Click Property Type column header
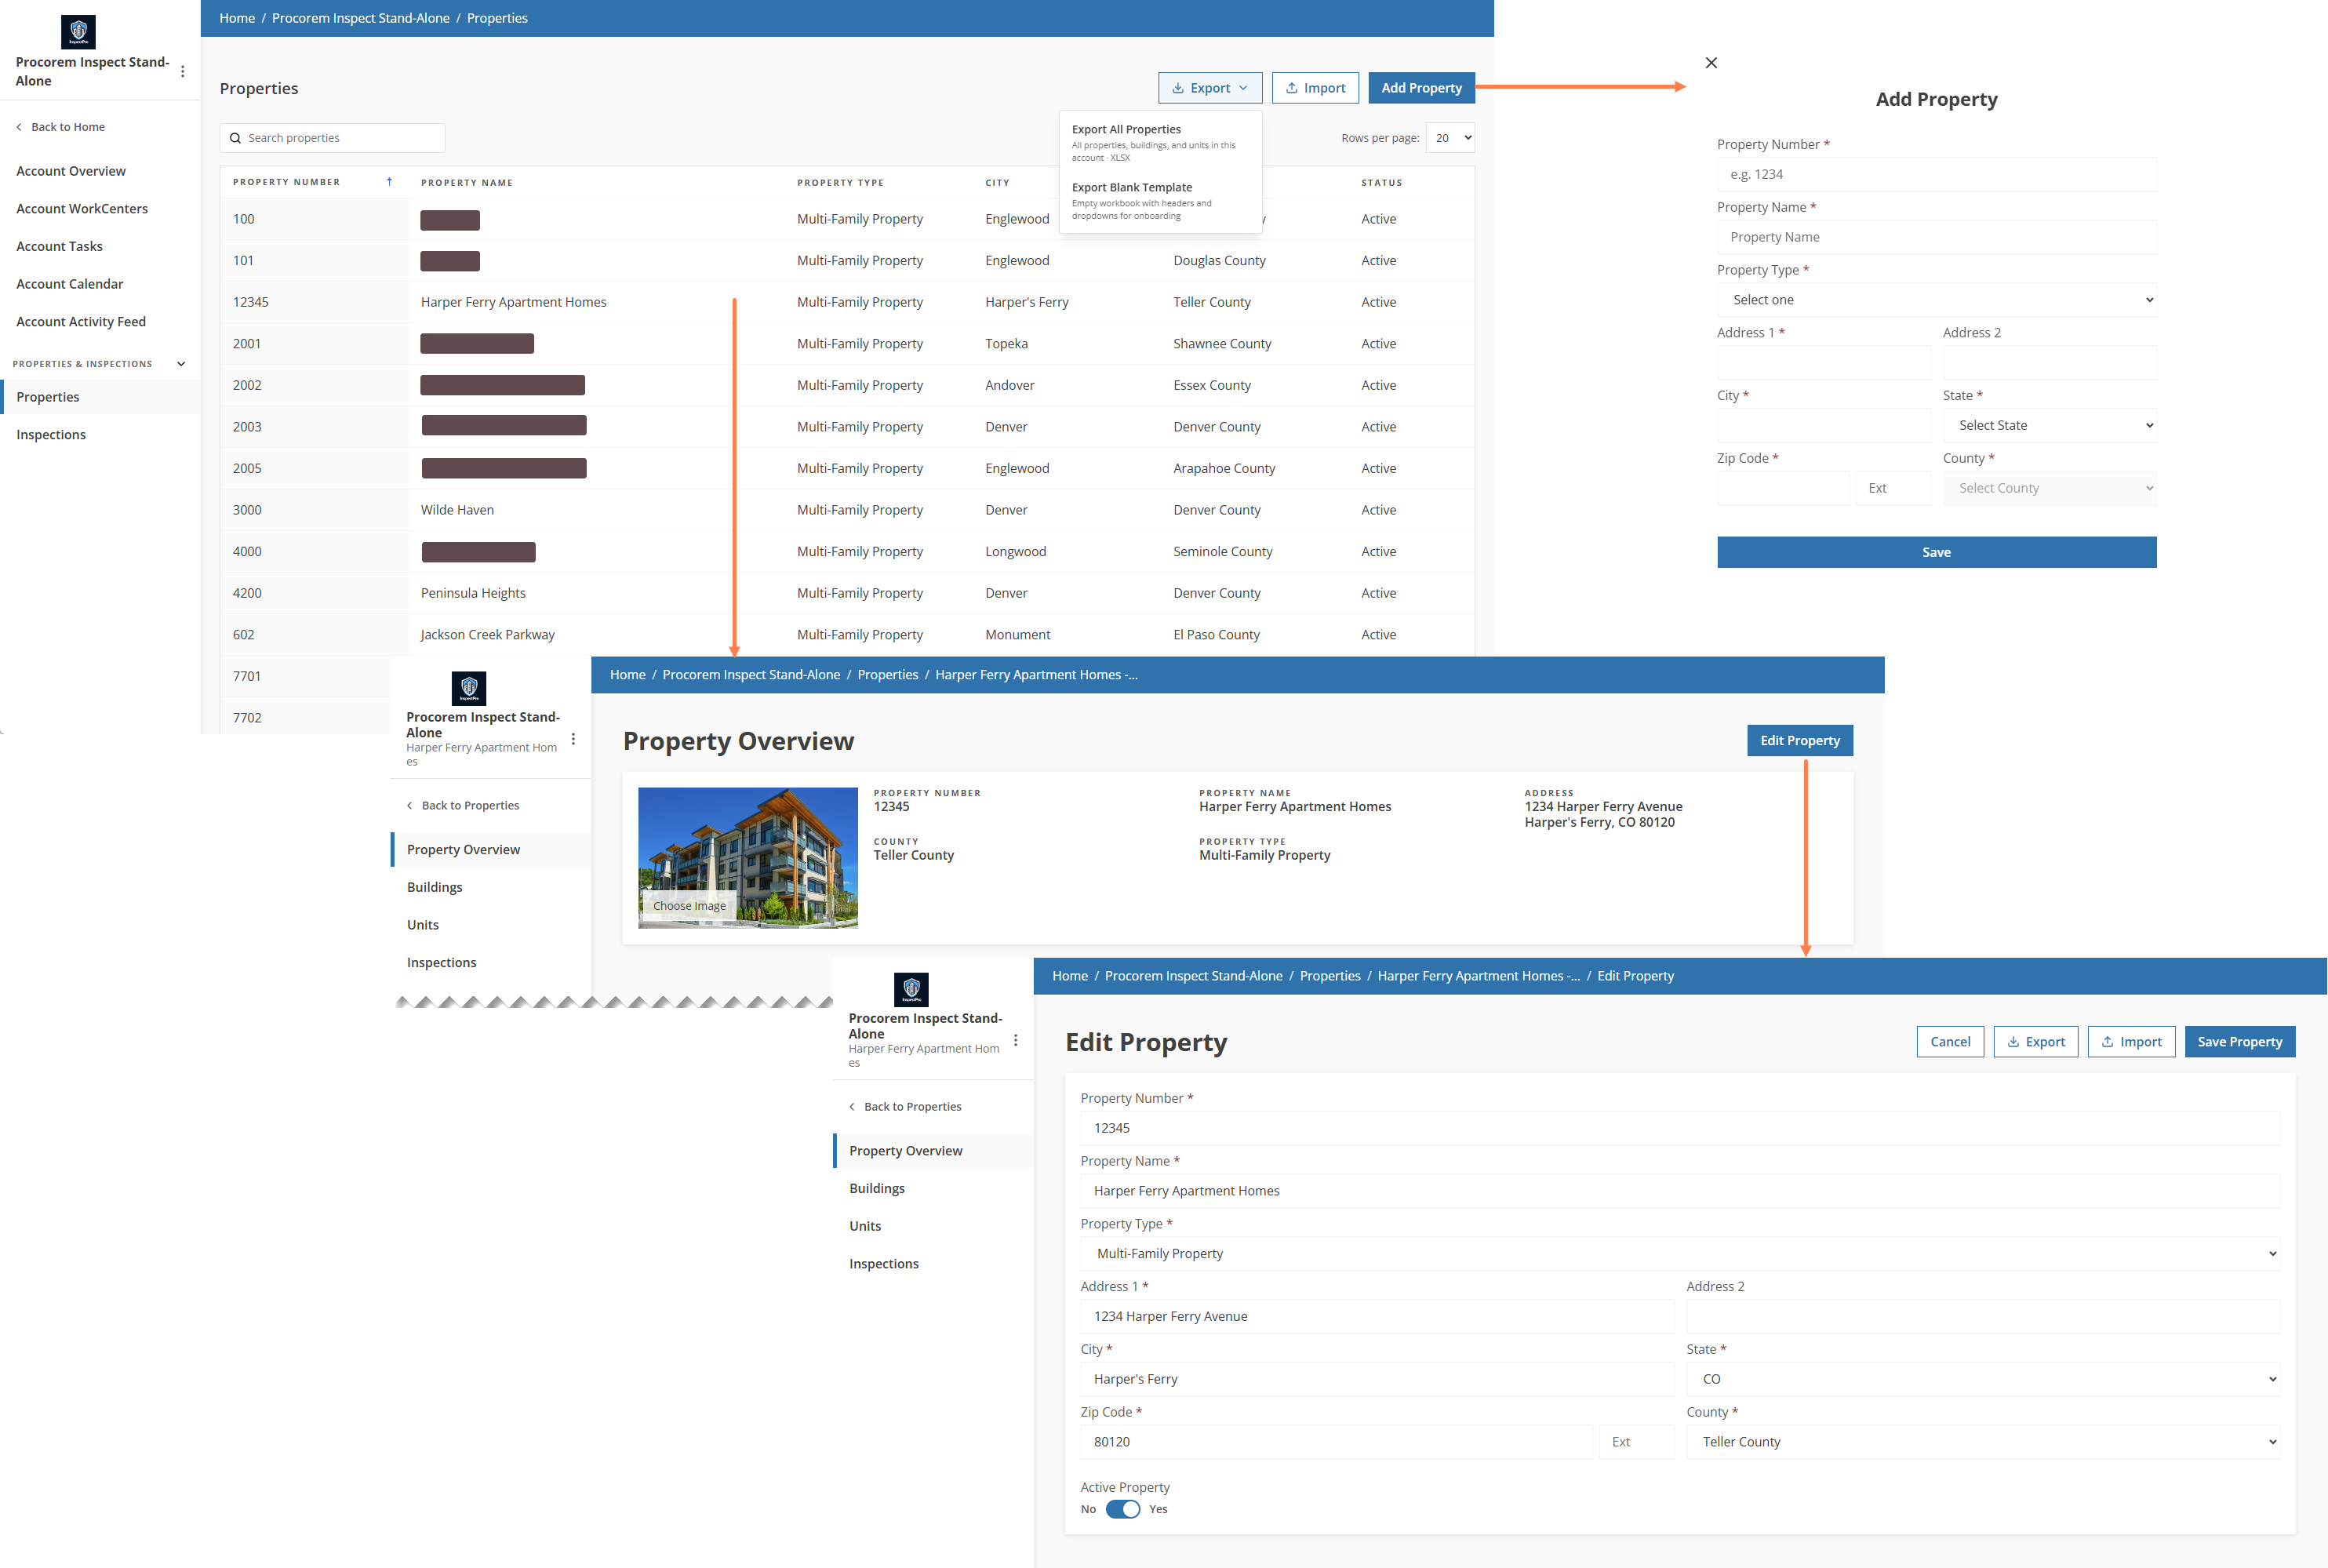The width and height of the screenshot is (2328, 1568). [840, 183]
